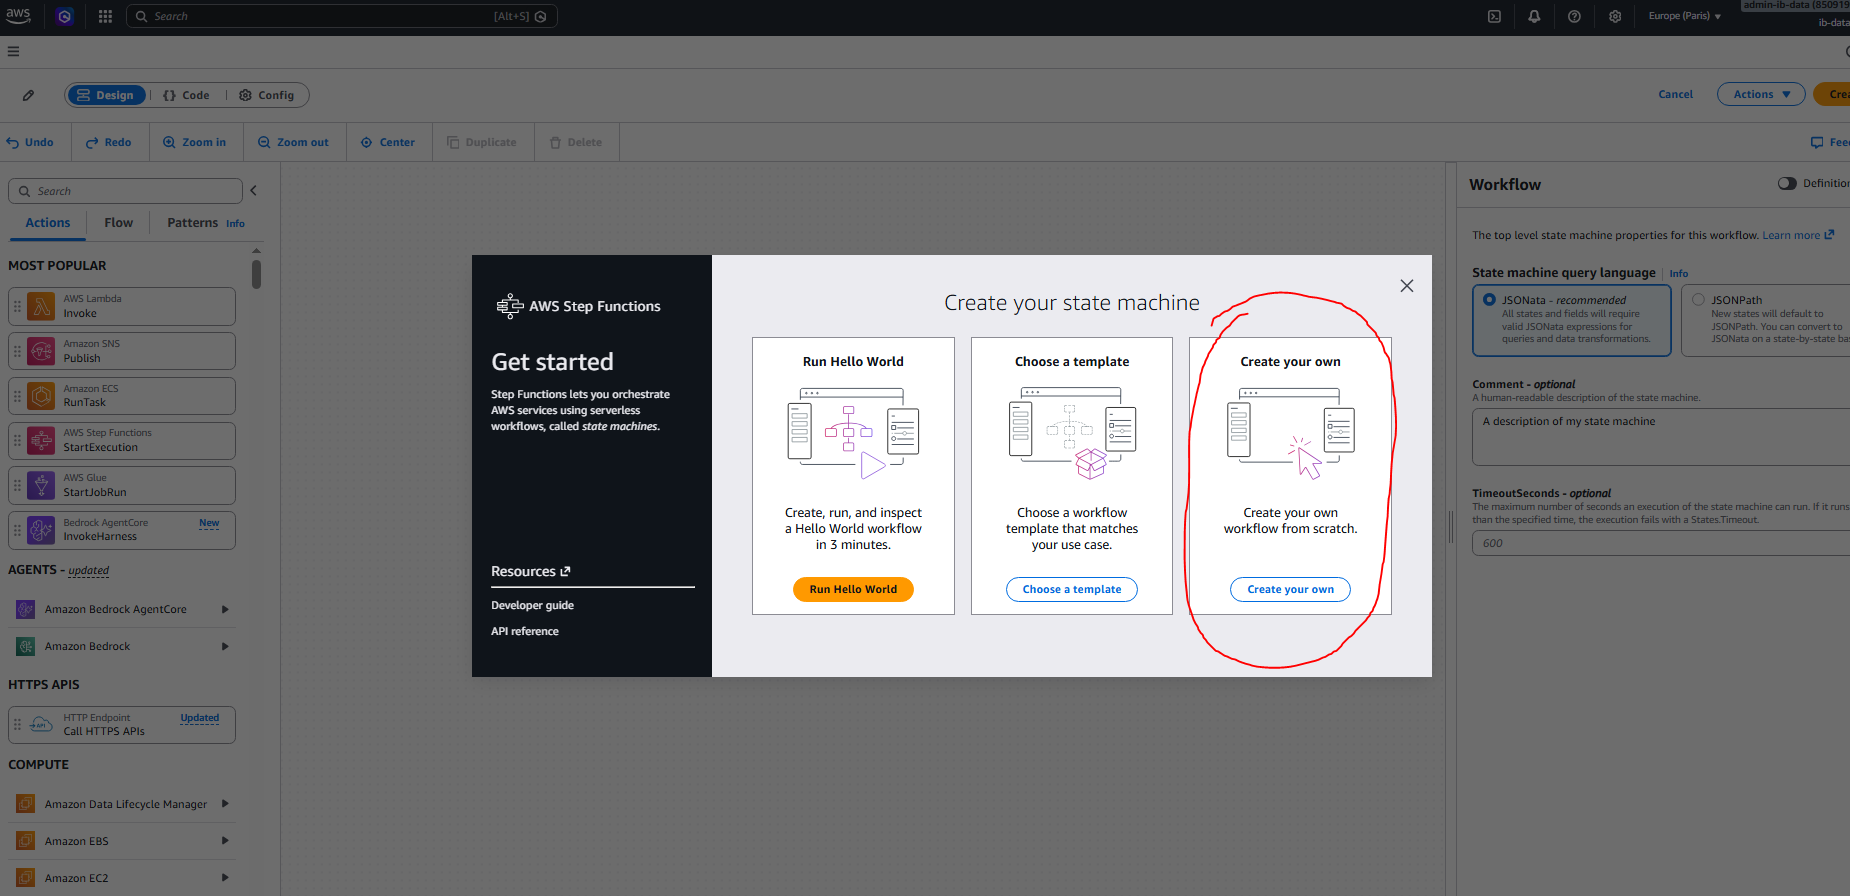Expand Amazon EBS actions list
Screen dimensions: 1850x896
click(225, 841)
